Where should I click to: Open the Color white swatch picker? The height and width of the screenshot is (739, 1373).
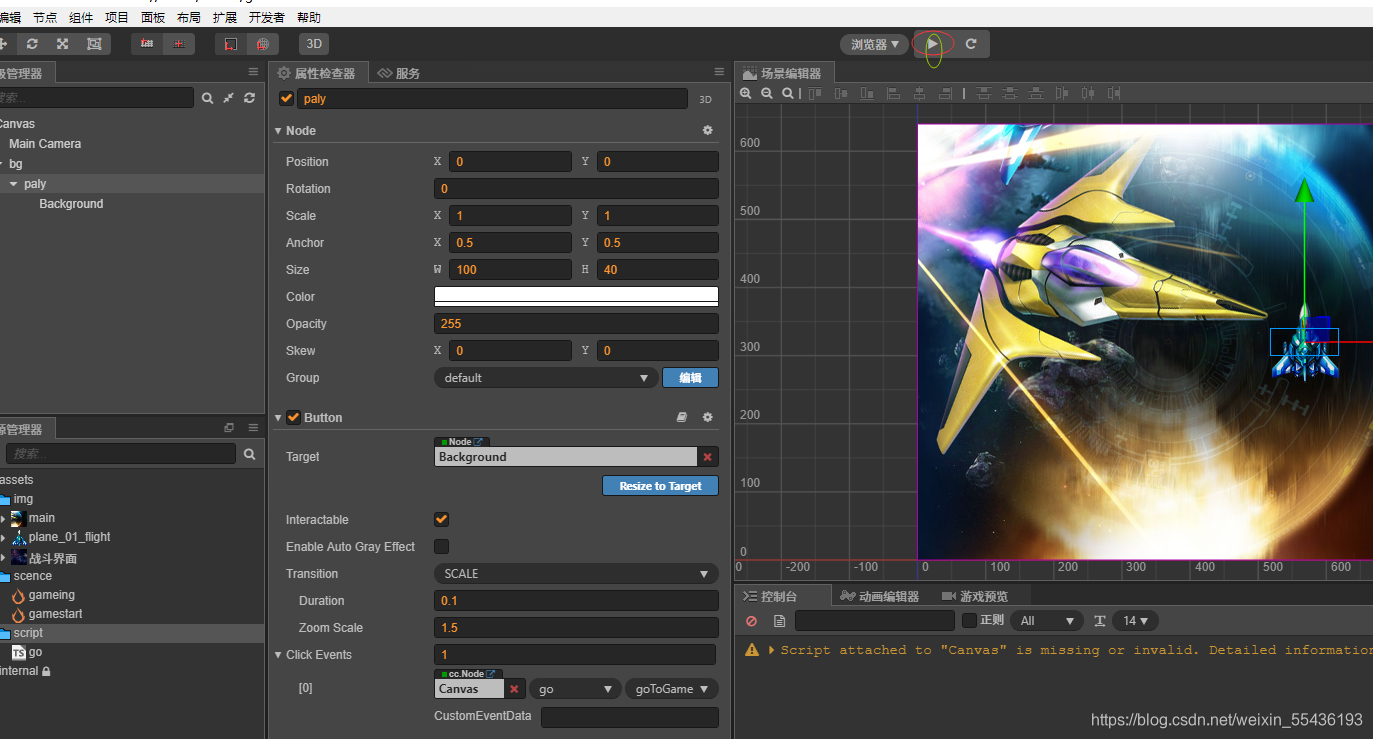(x=576, y=297)
